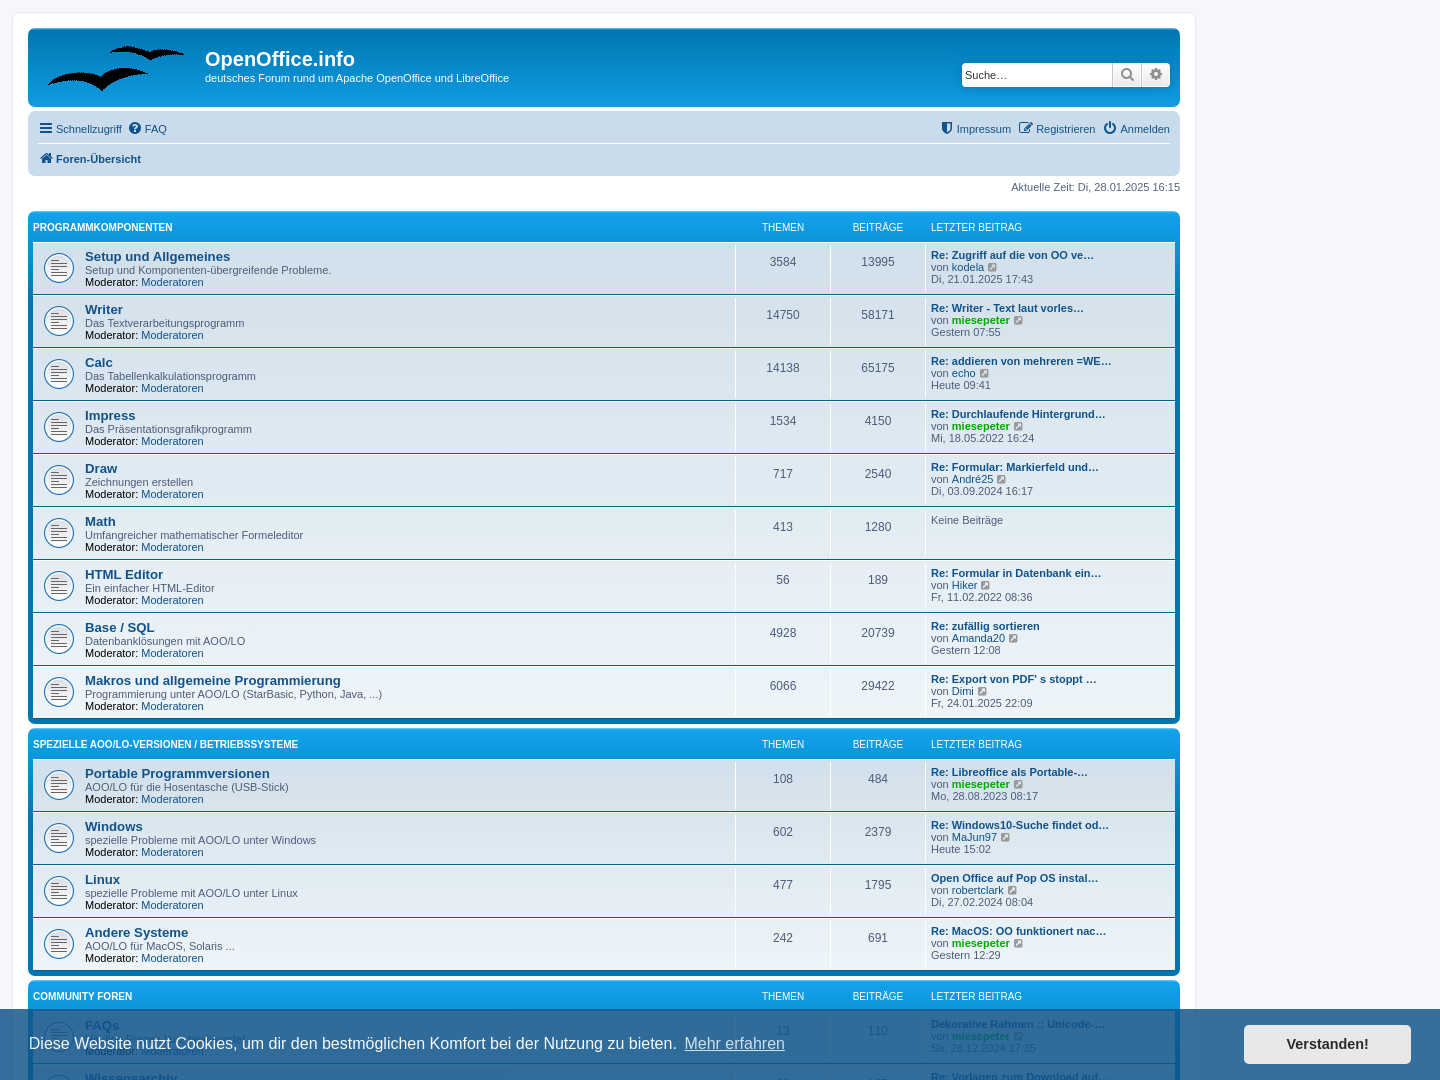Open the Registrieren page
1440x1080 pixels.
click(x=1057, y=129)
